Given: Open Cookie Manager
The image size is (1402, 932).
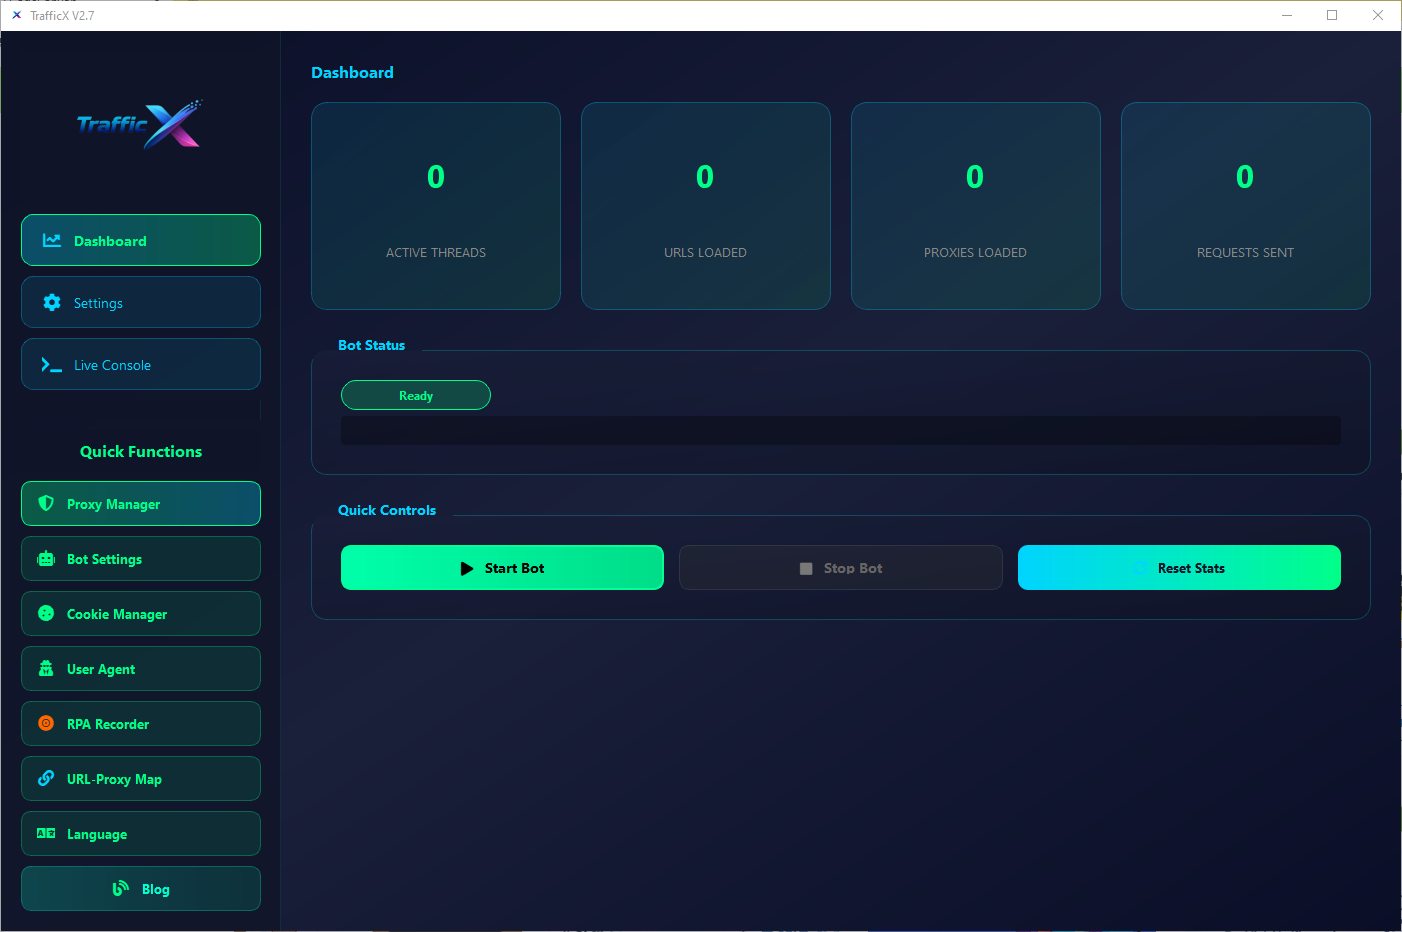Looking at the screenshot, I should (x=141, y=613).
